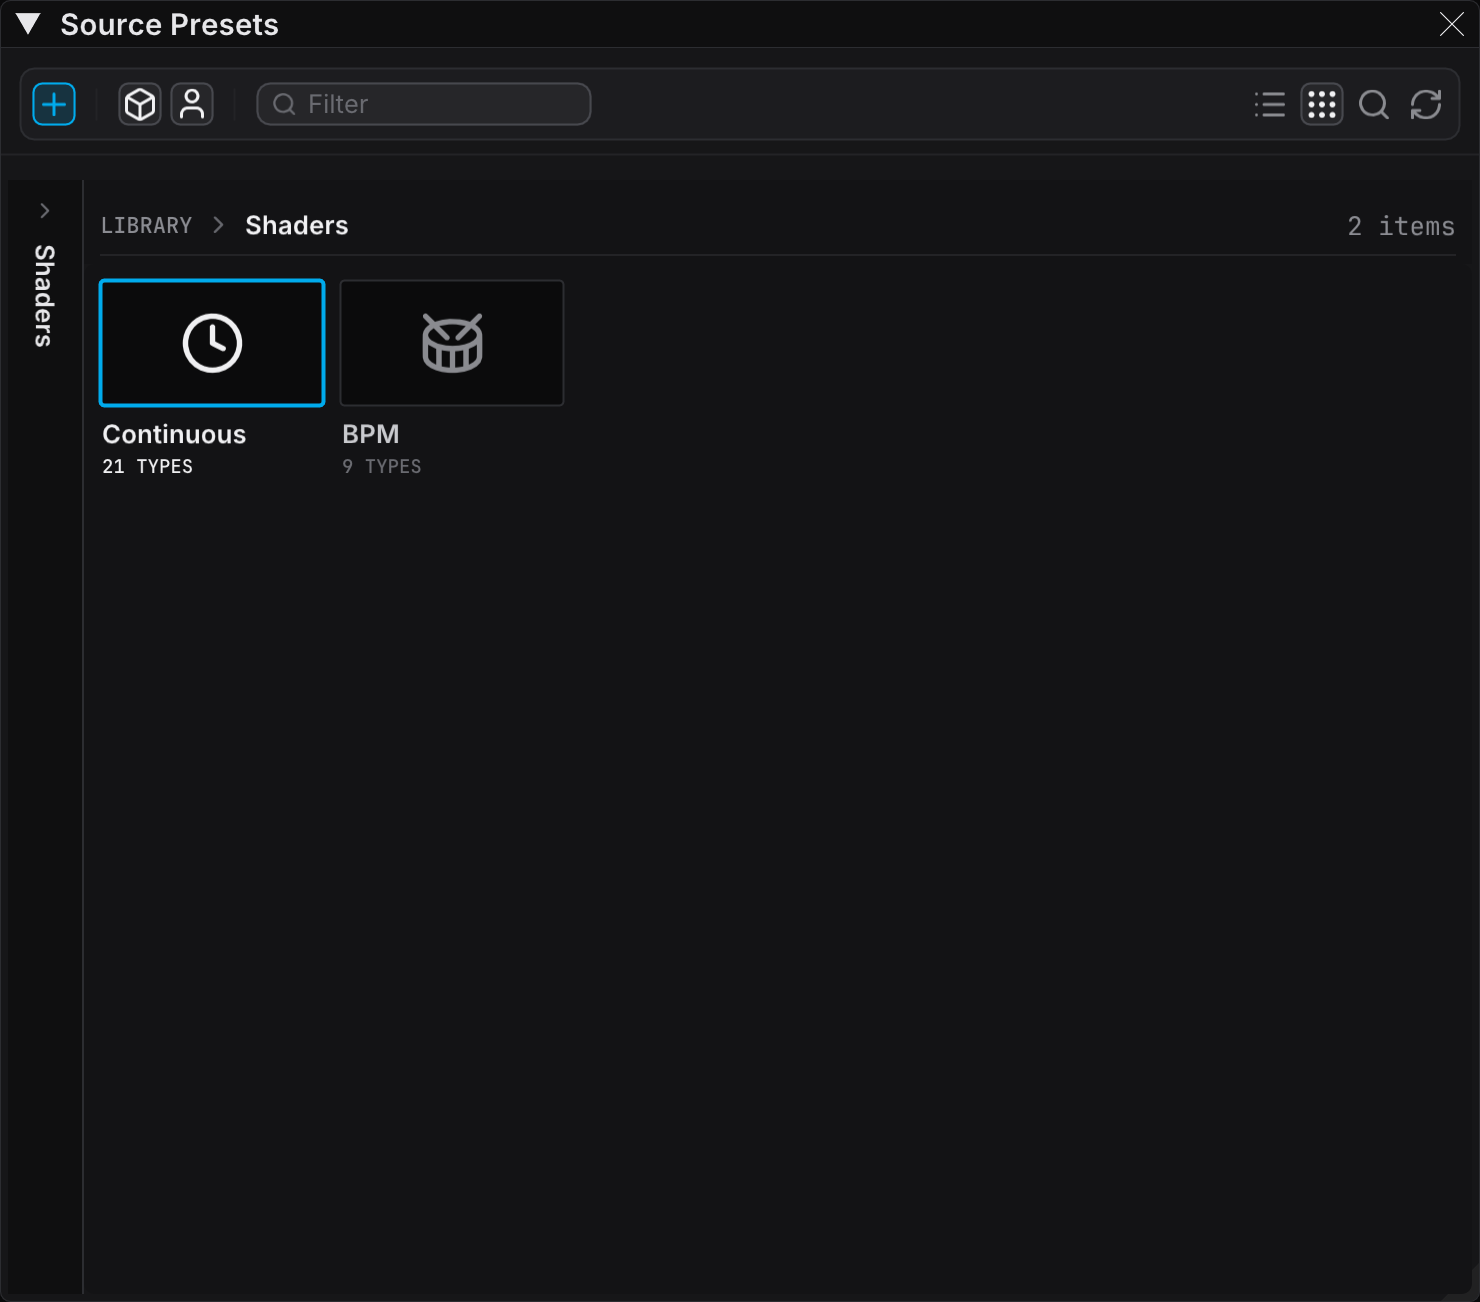
Task: Open the BPM drum thumbnail
Action: 452,343
